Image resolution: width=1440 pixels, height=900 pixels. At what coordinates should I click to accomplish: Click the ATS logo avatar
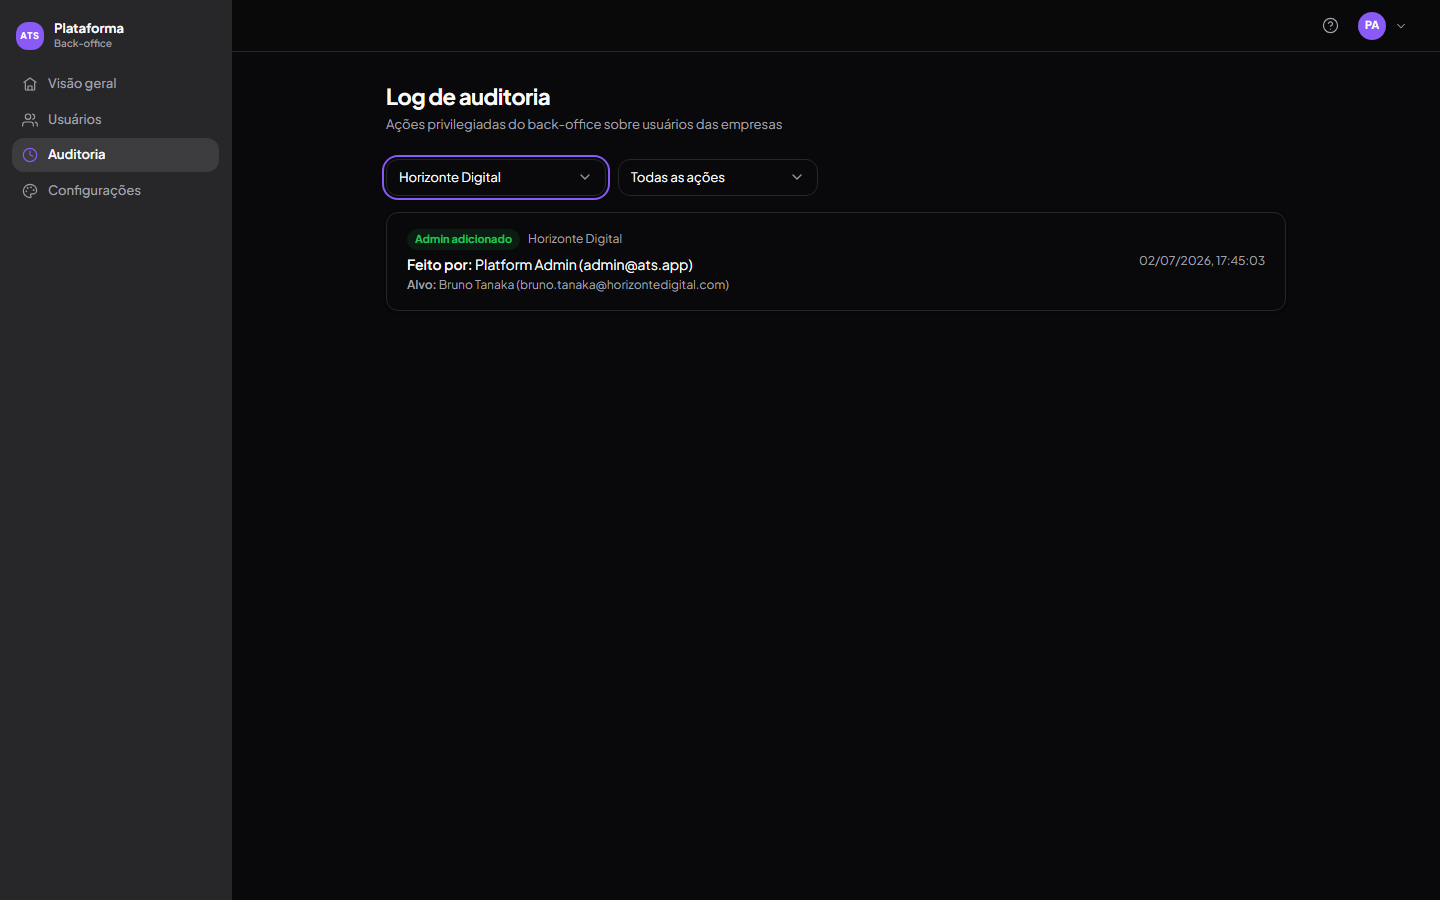coord(30,36)
